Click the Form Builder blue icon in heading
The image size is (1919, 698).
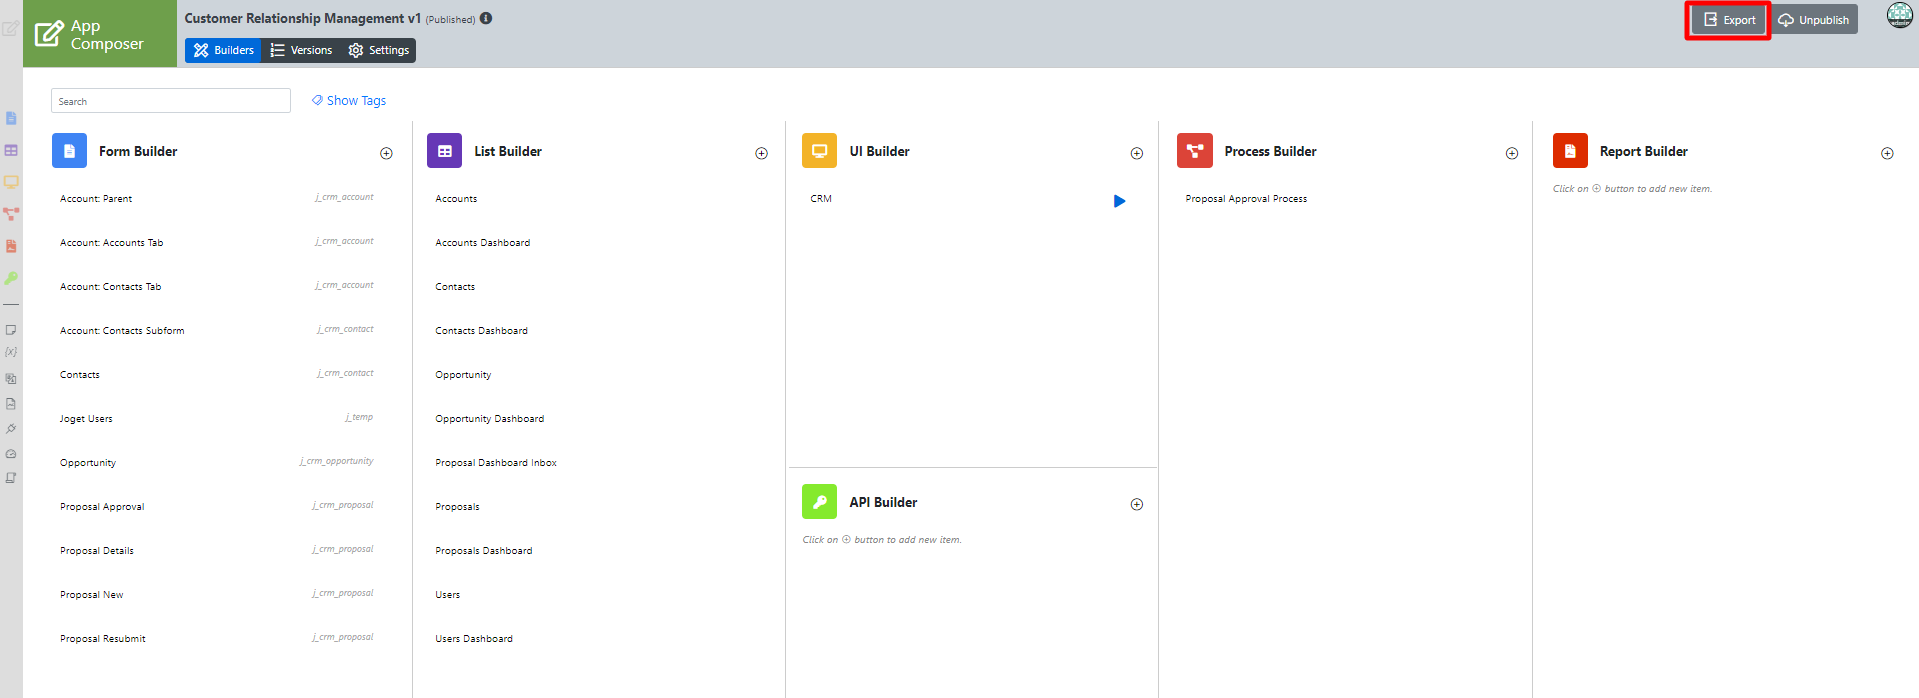[x=69, y=151]
